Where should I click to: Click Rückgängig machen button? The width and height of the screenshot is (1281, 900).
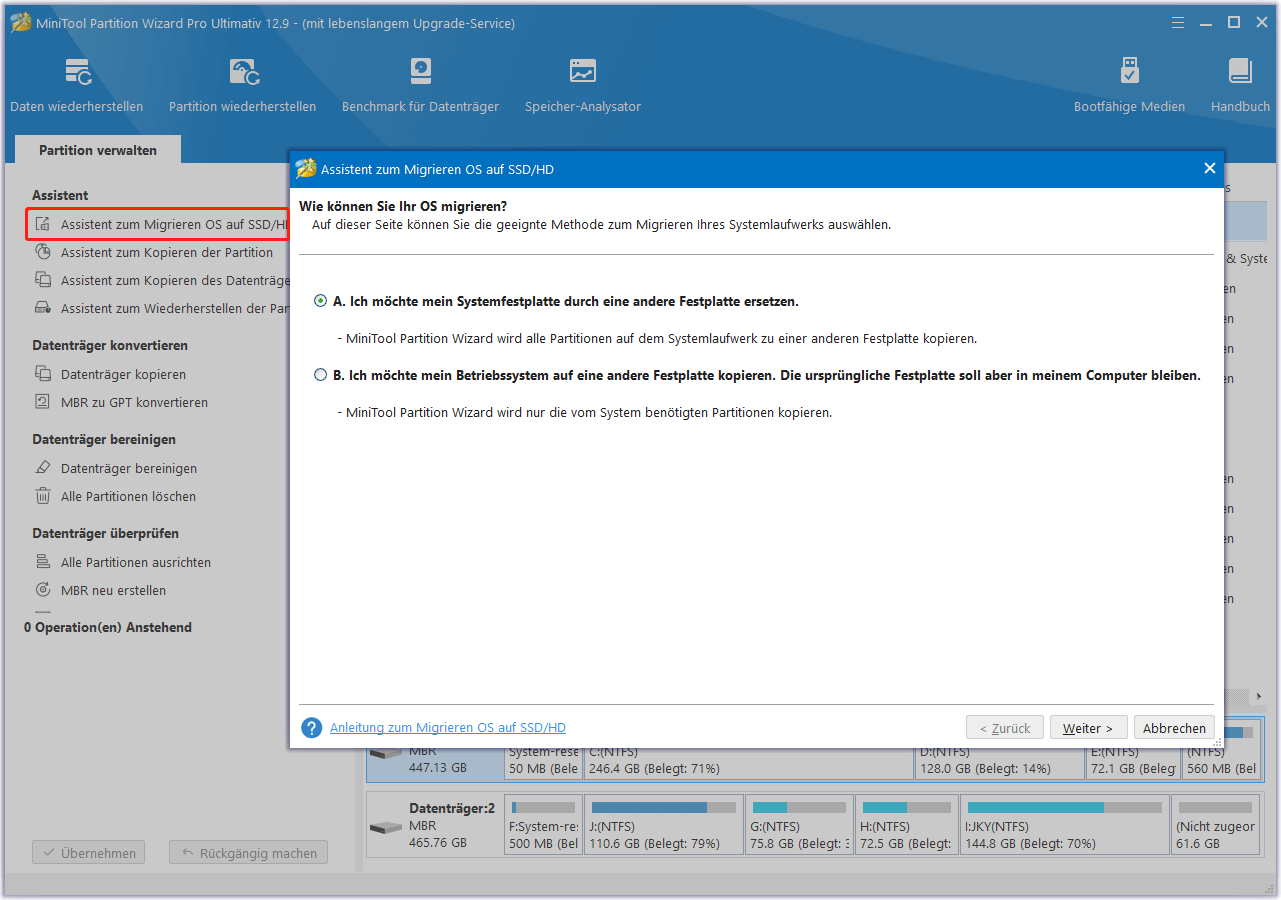[248, 853]
